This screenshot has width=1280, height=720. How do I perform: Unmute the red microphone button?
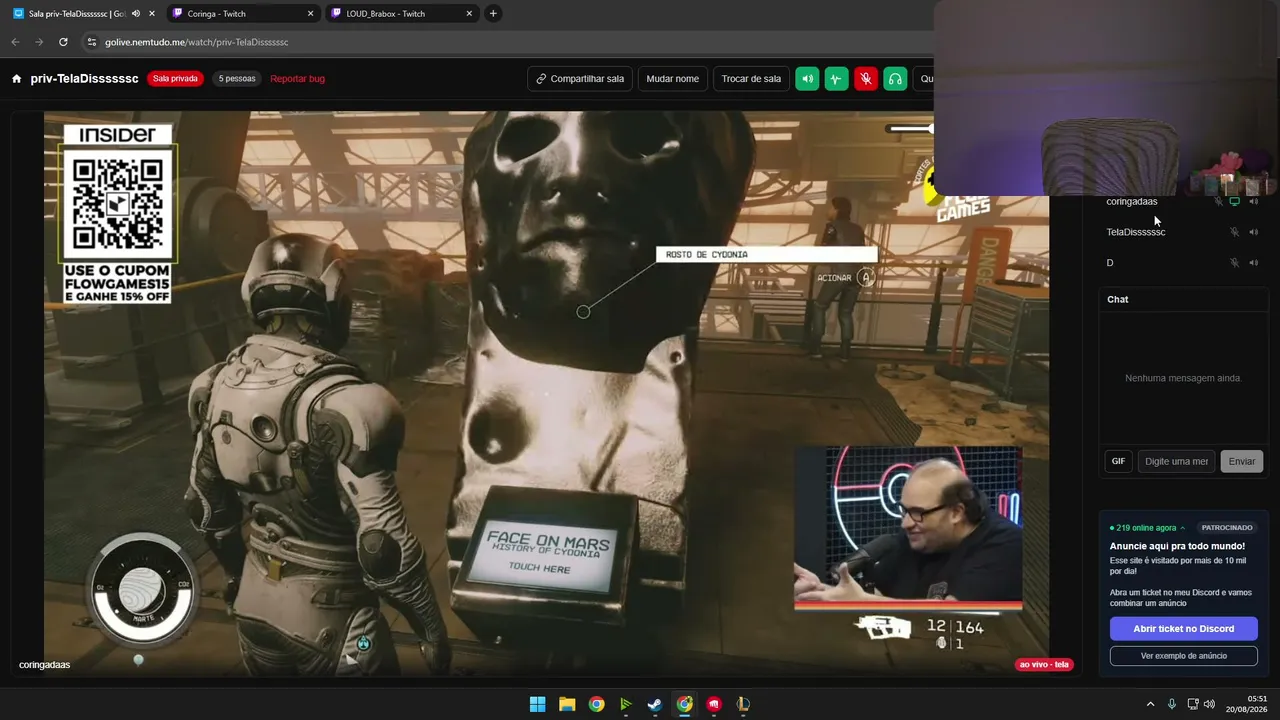(x=866, y=79)
